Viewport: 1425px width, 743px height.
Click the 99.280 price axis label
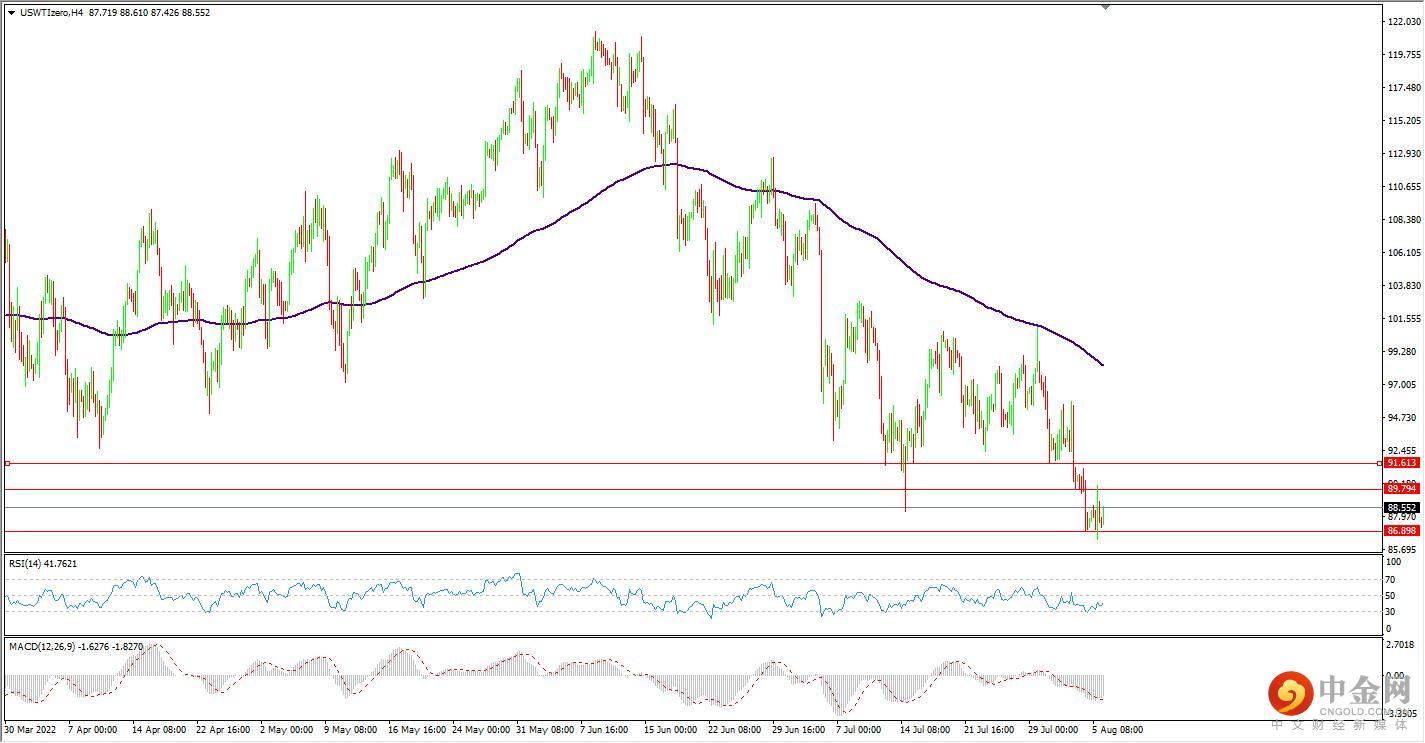coord(1404,352)
